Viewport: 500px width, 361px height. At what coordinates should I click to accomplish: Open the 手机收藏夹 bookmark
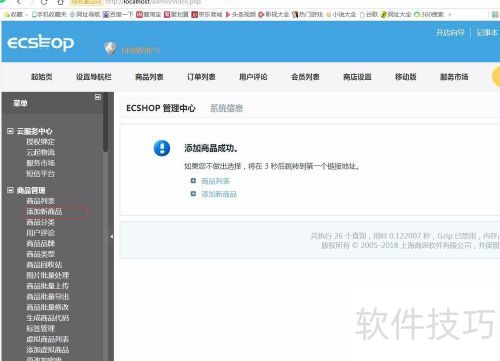[49, 14]
